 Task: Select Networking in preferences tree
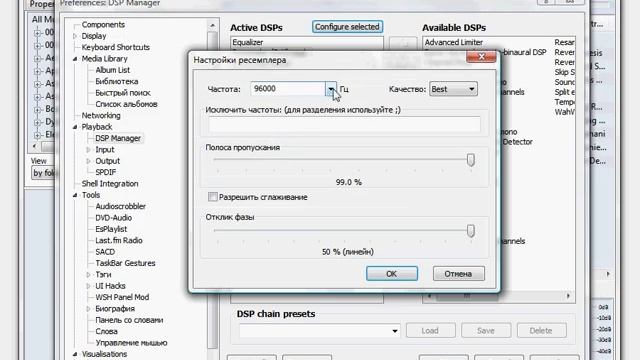point(101,116)
